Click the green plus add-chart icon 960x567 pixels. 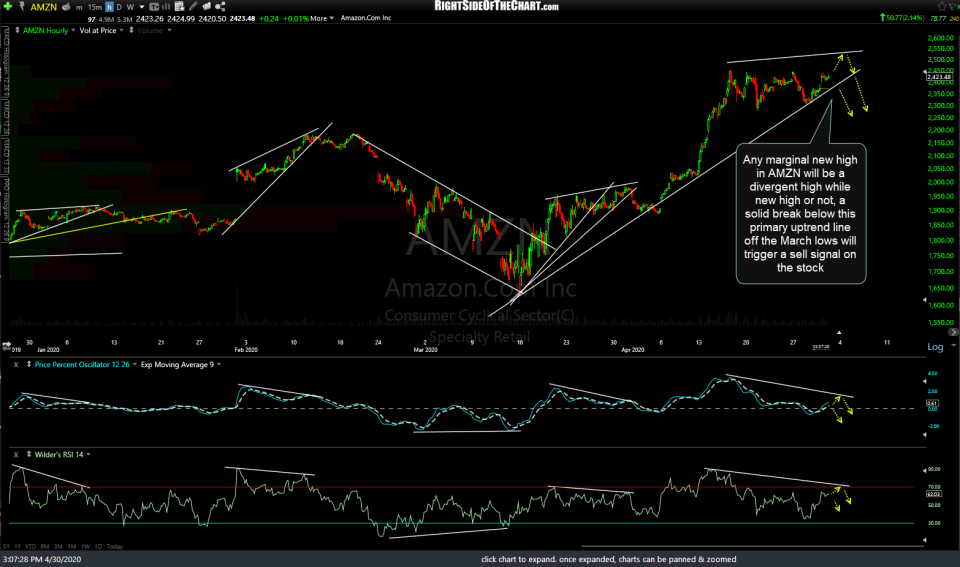pyautogui.click(x=8, y=7)
